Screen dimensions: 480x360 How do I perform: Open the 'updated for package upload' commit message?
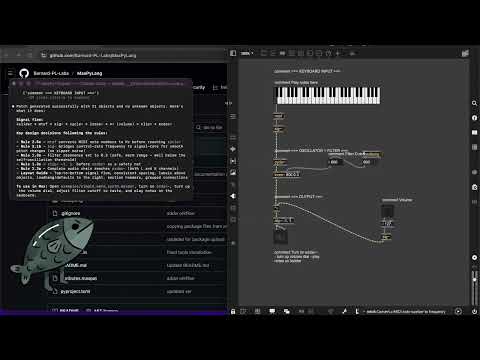[195, 239]
